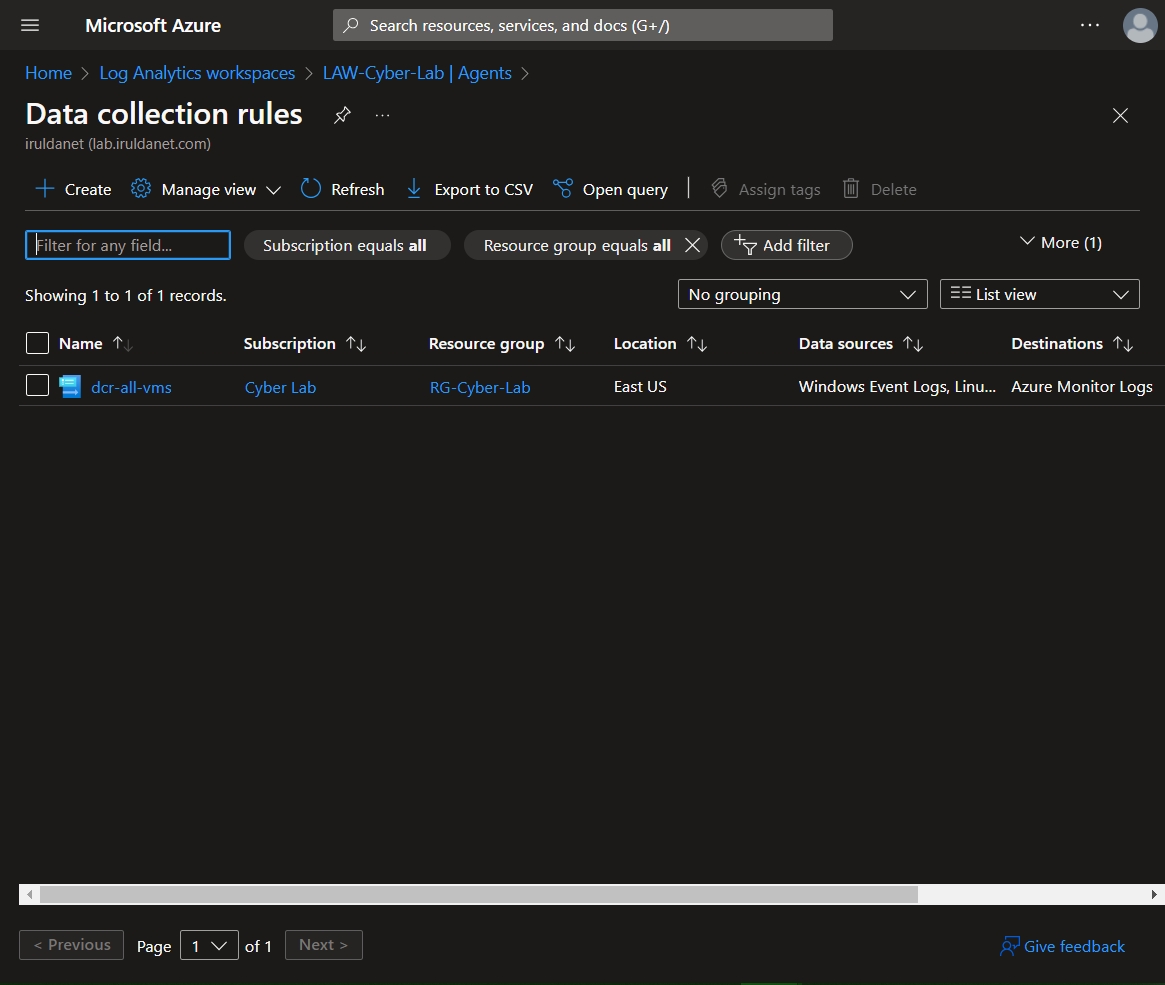Open the No grouping dropdown
Image resolution: width=1165 pixels, height=985 pixels.
click(x=802, y=294)
